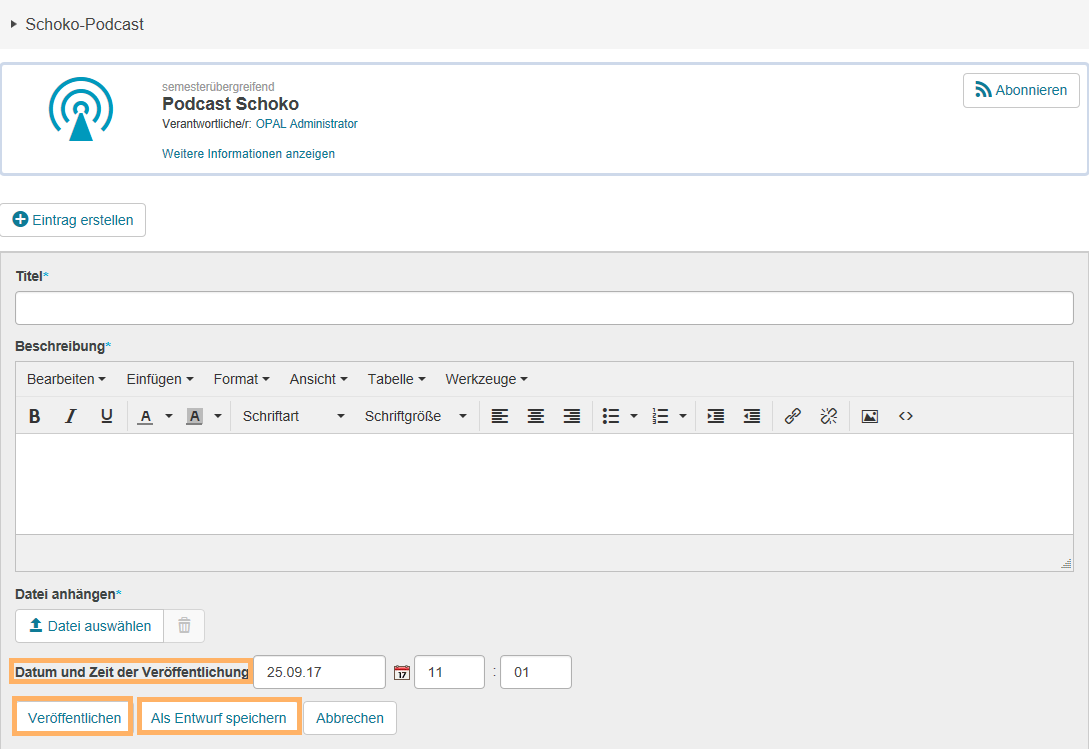Screen dimensions: 1089x749
Task: Expand the Schoko-Podcast section triangle
Action: [x=14, y=24]
